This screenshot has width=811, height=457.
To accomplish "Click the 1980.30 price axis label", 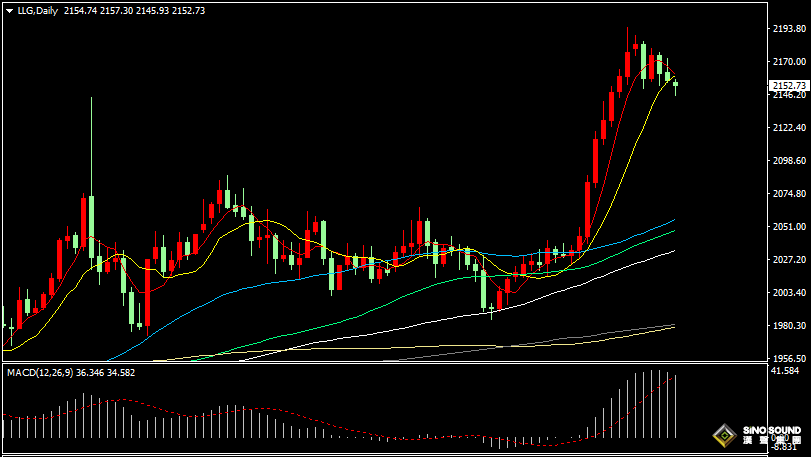I will (788, 326).
